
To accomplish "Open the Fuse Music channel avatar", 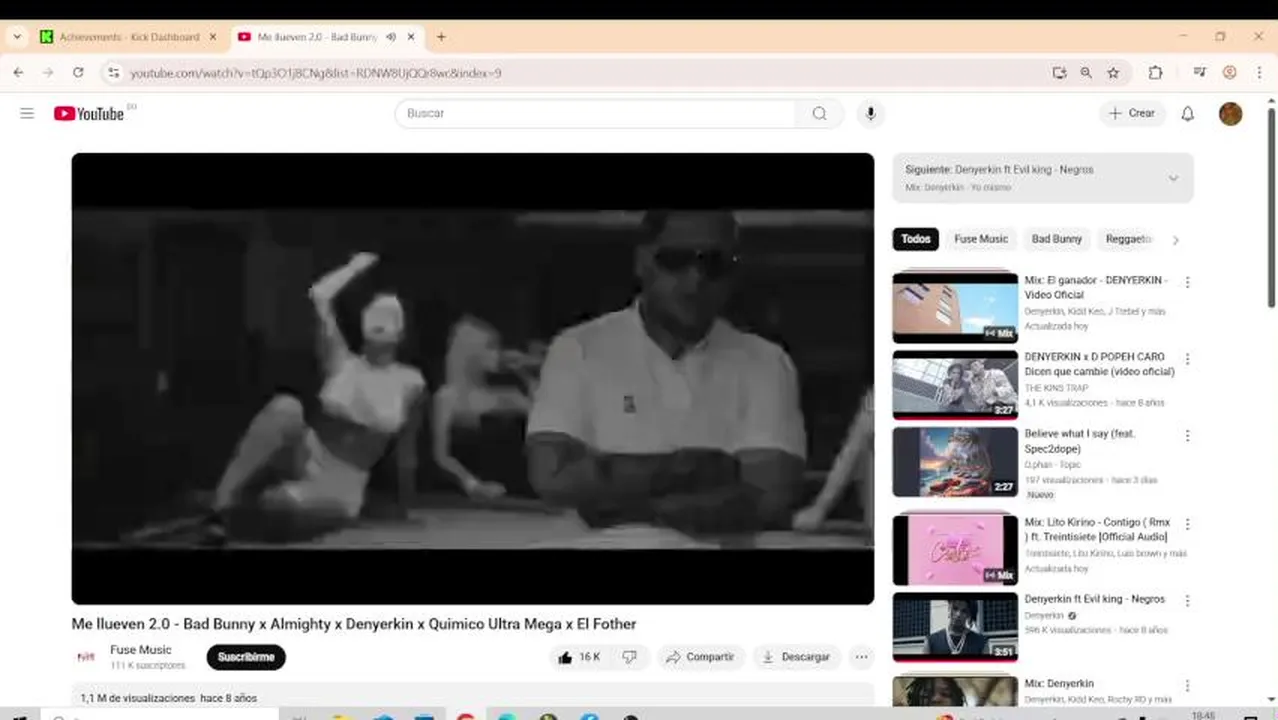I will tap(86, 657).
